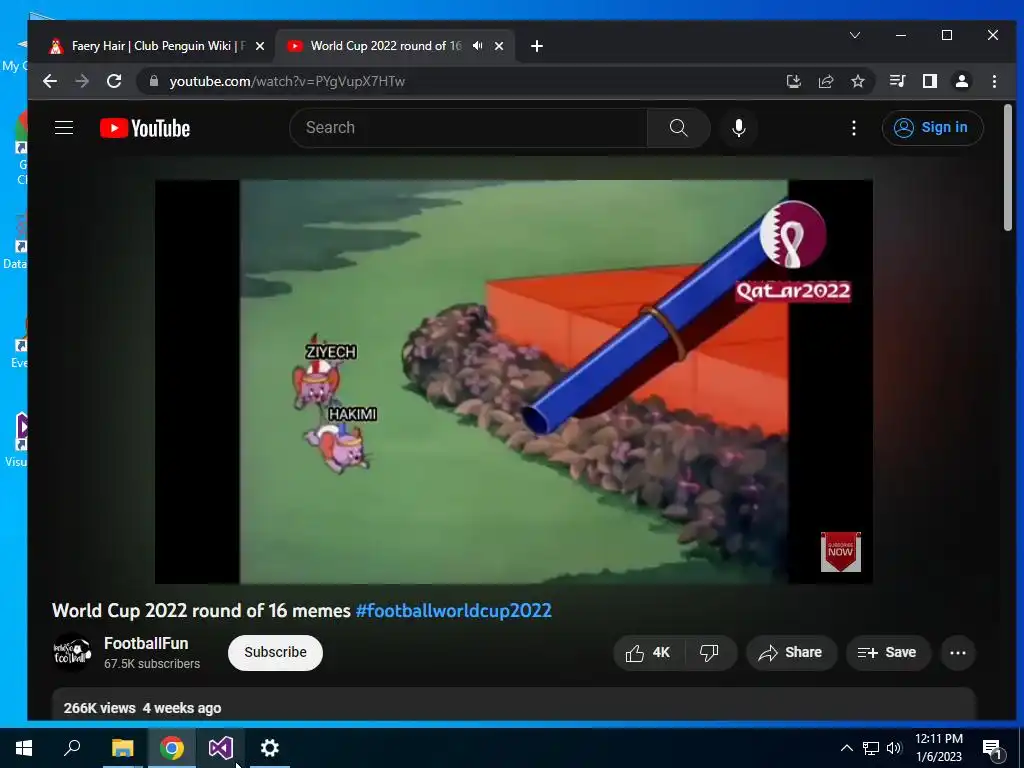Open the FootballFun channel avatar
The height and width of the screenshot is (768, 1024).
point(72,652)
